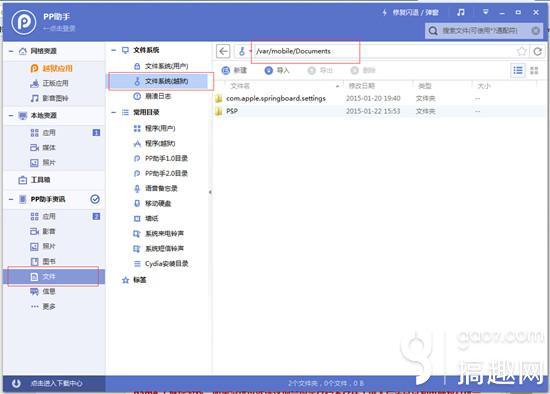
Task: Click the PP助手 logo avatar
Action: click(x=24, y=22)
